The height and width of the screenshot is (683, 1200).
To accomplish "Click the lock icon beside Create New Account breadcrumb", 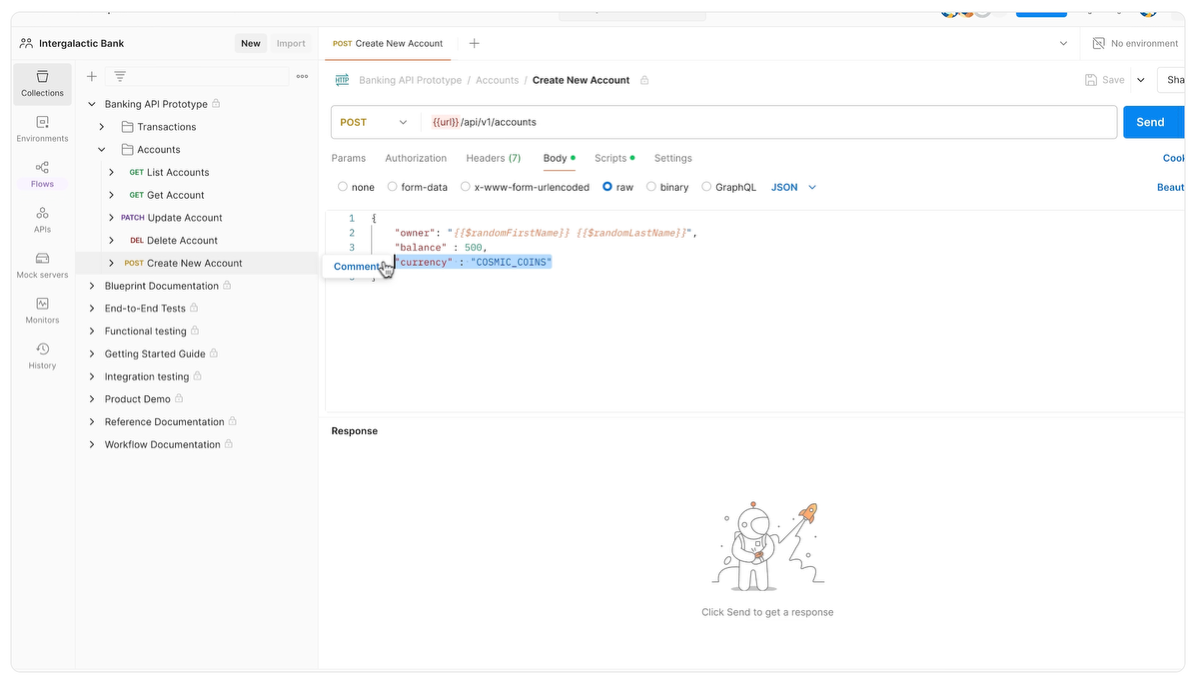I will coord(644,80).
